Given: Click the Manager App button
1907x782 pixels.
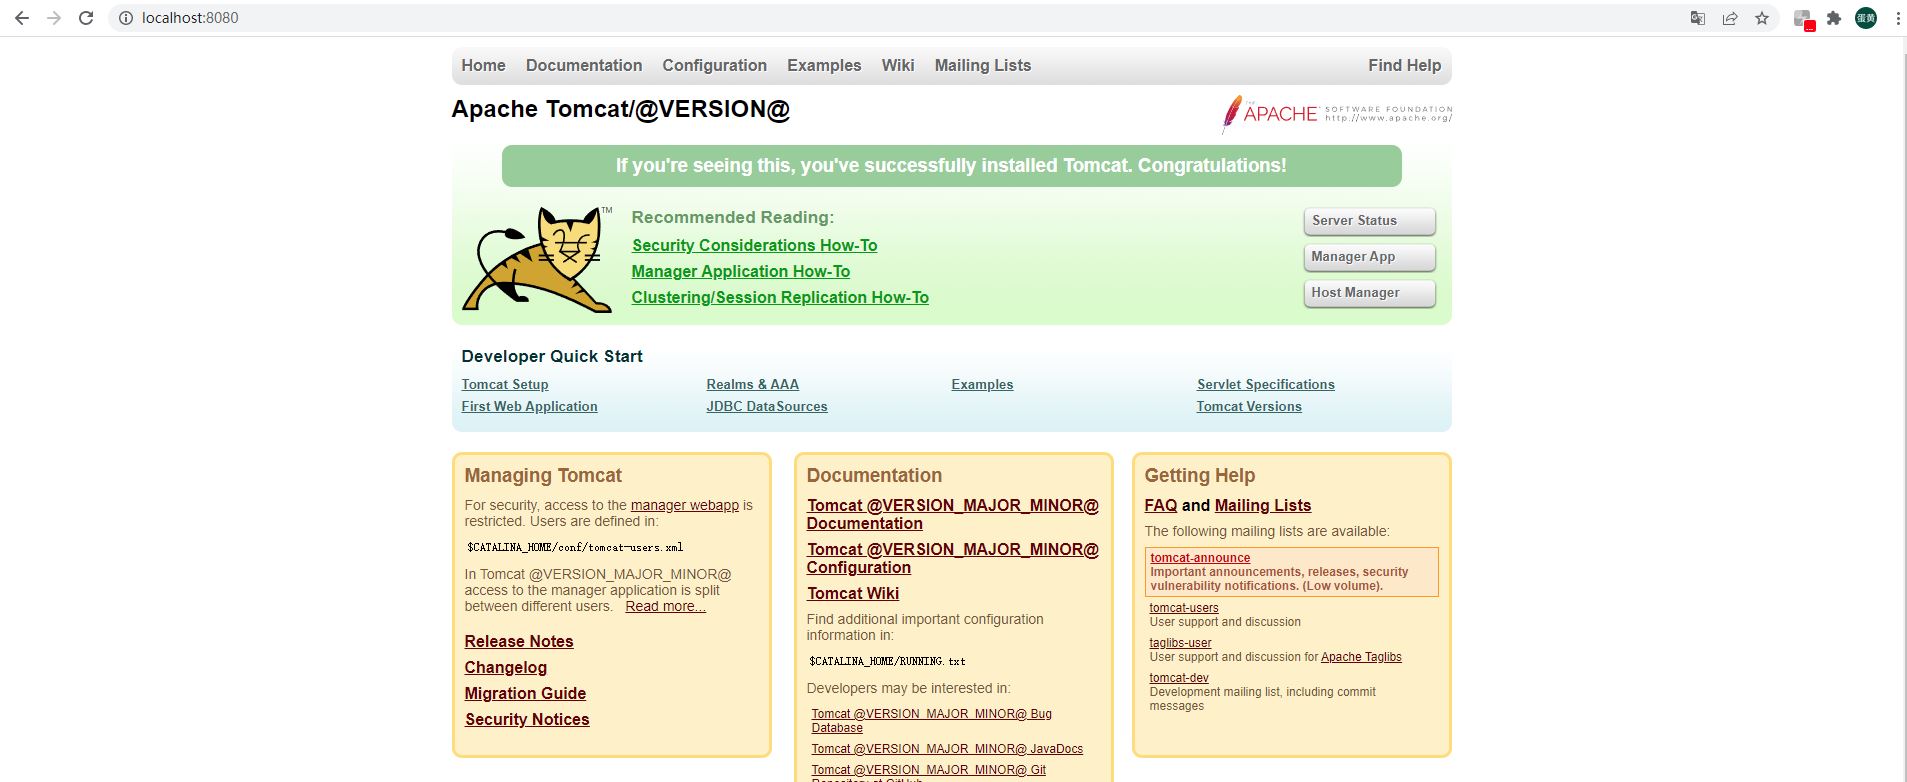Looking at the screenshot, I should point(1369,257).
